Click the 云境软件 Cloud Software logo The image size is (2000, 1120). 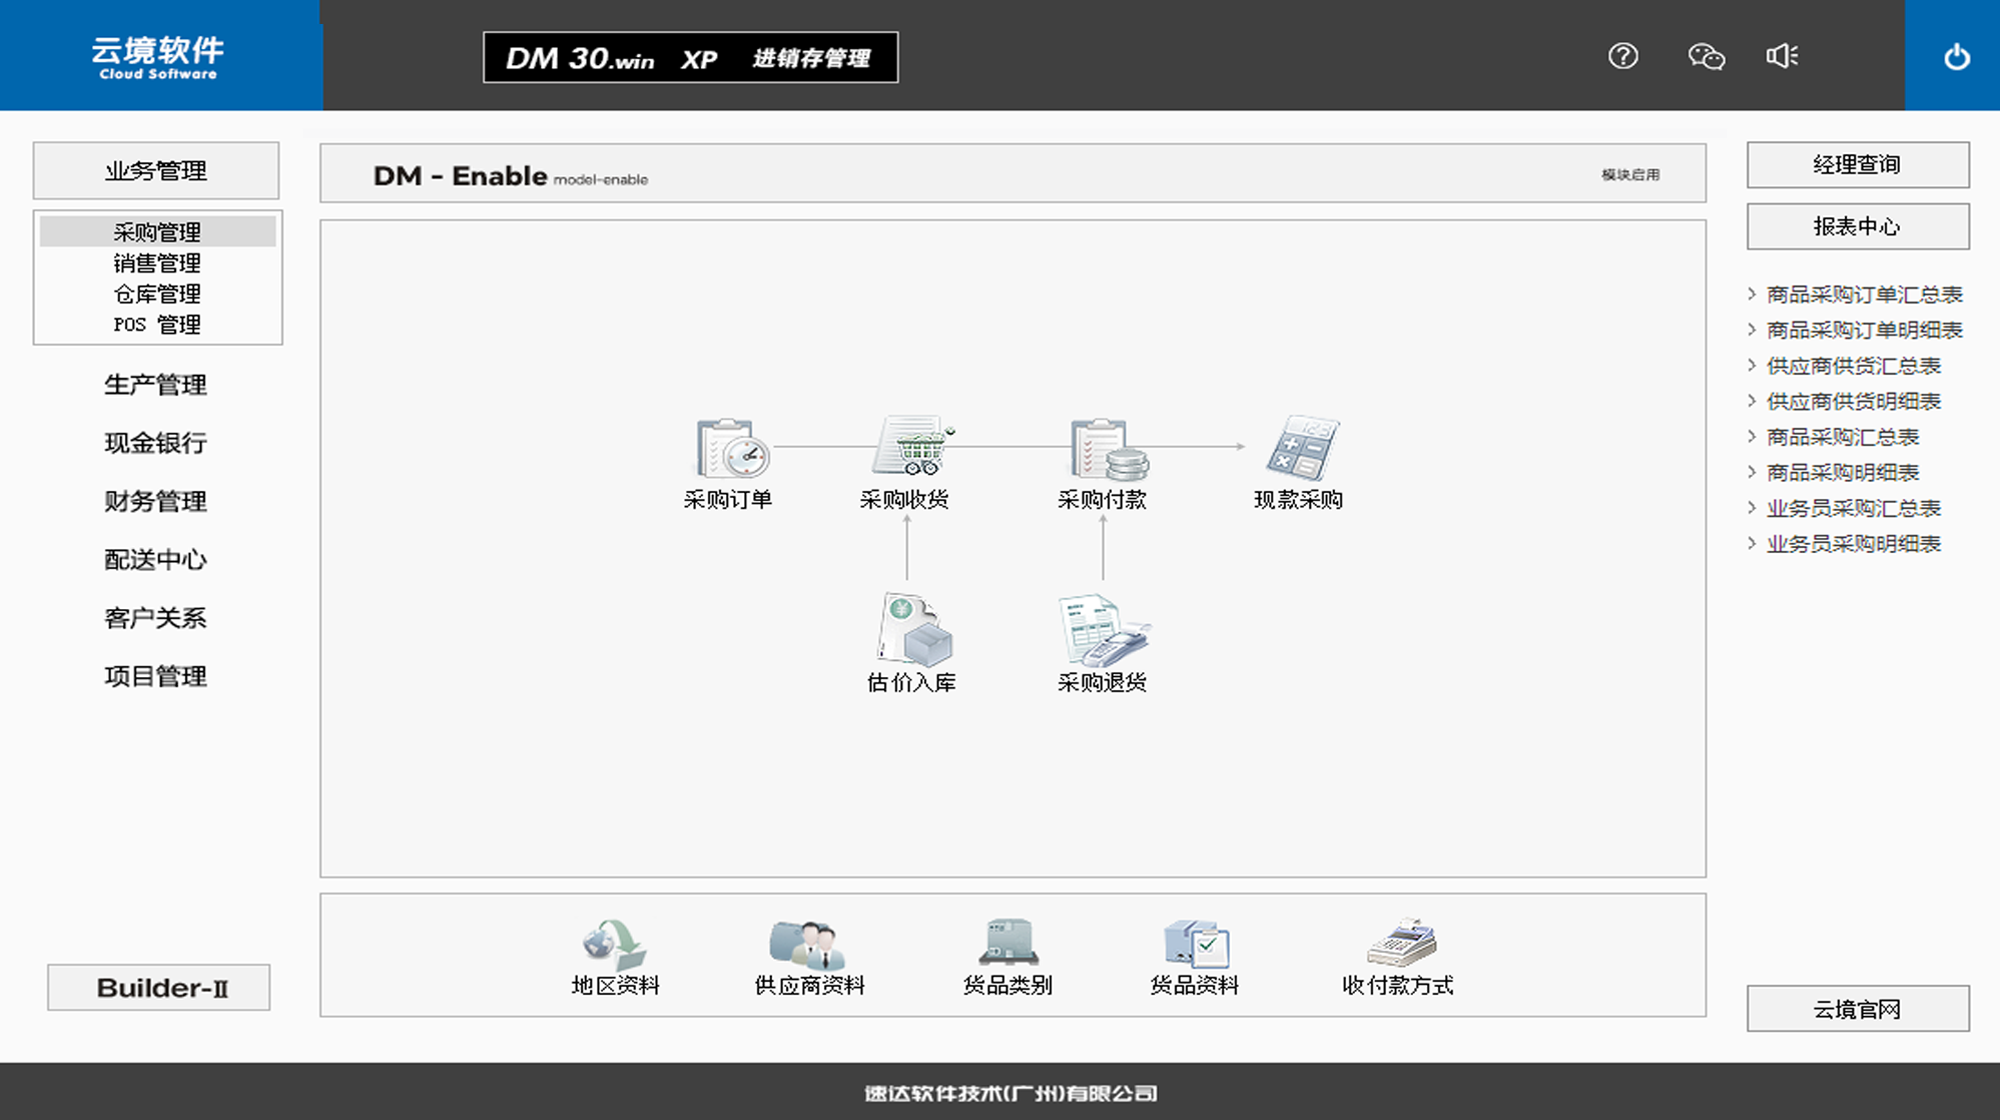pyautogui.click(x=158, y=57)
